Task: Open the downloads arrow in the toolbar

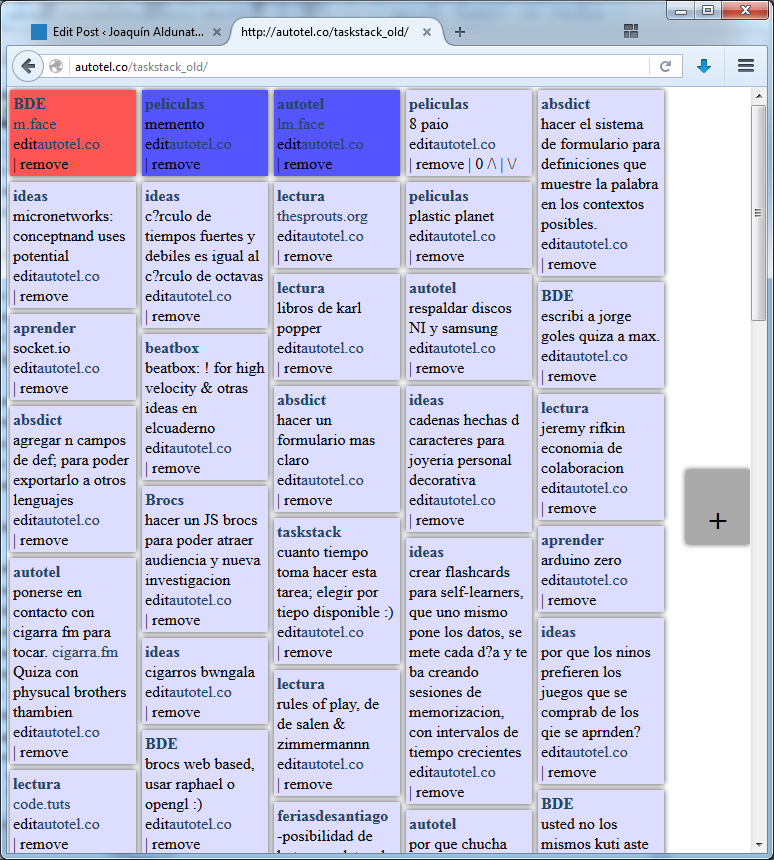Action: [704, 66]
